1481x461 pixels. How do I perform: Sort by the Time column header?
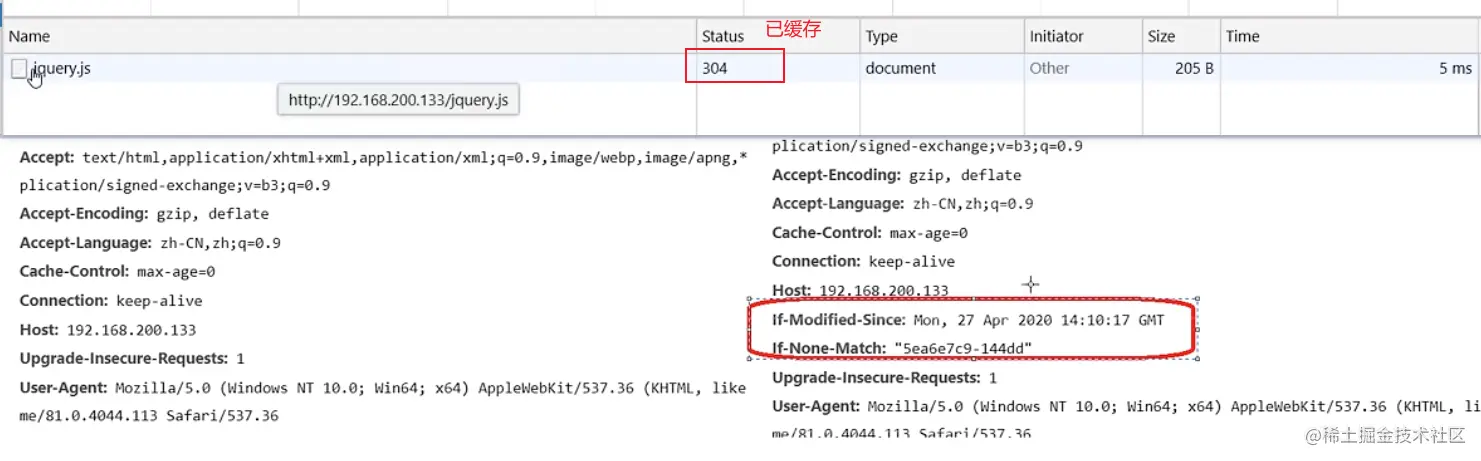point(1242,36)
